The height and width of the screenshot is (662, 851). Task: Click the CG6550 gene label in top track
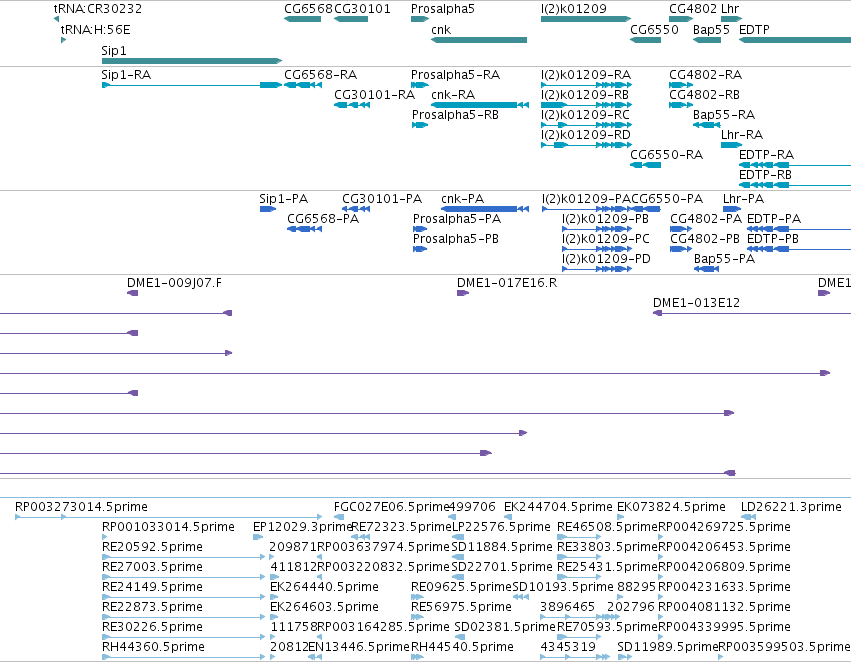[654, 30]
